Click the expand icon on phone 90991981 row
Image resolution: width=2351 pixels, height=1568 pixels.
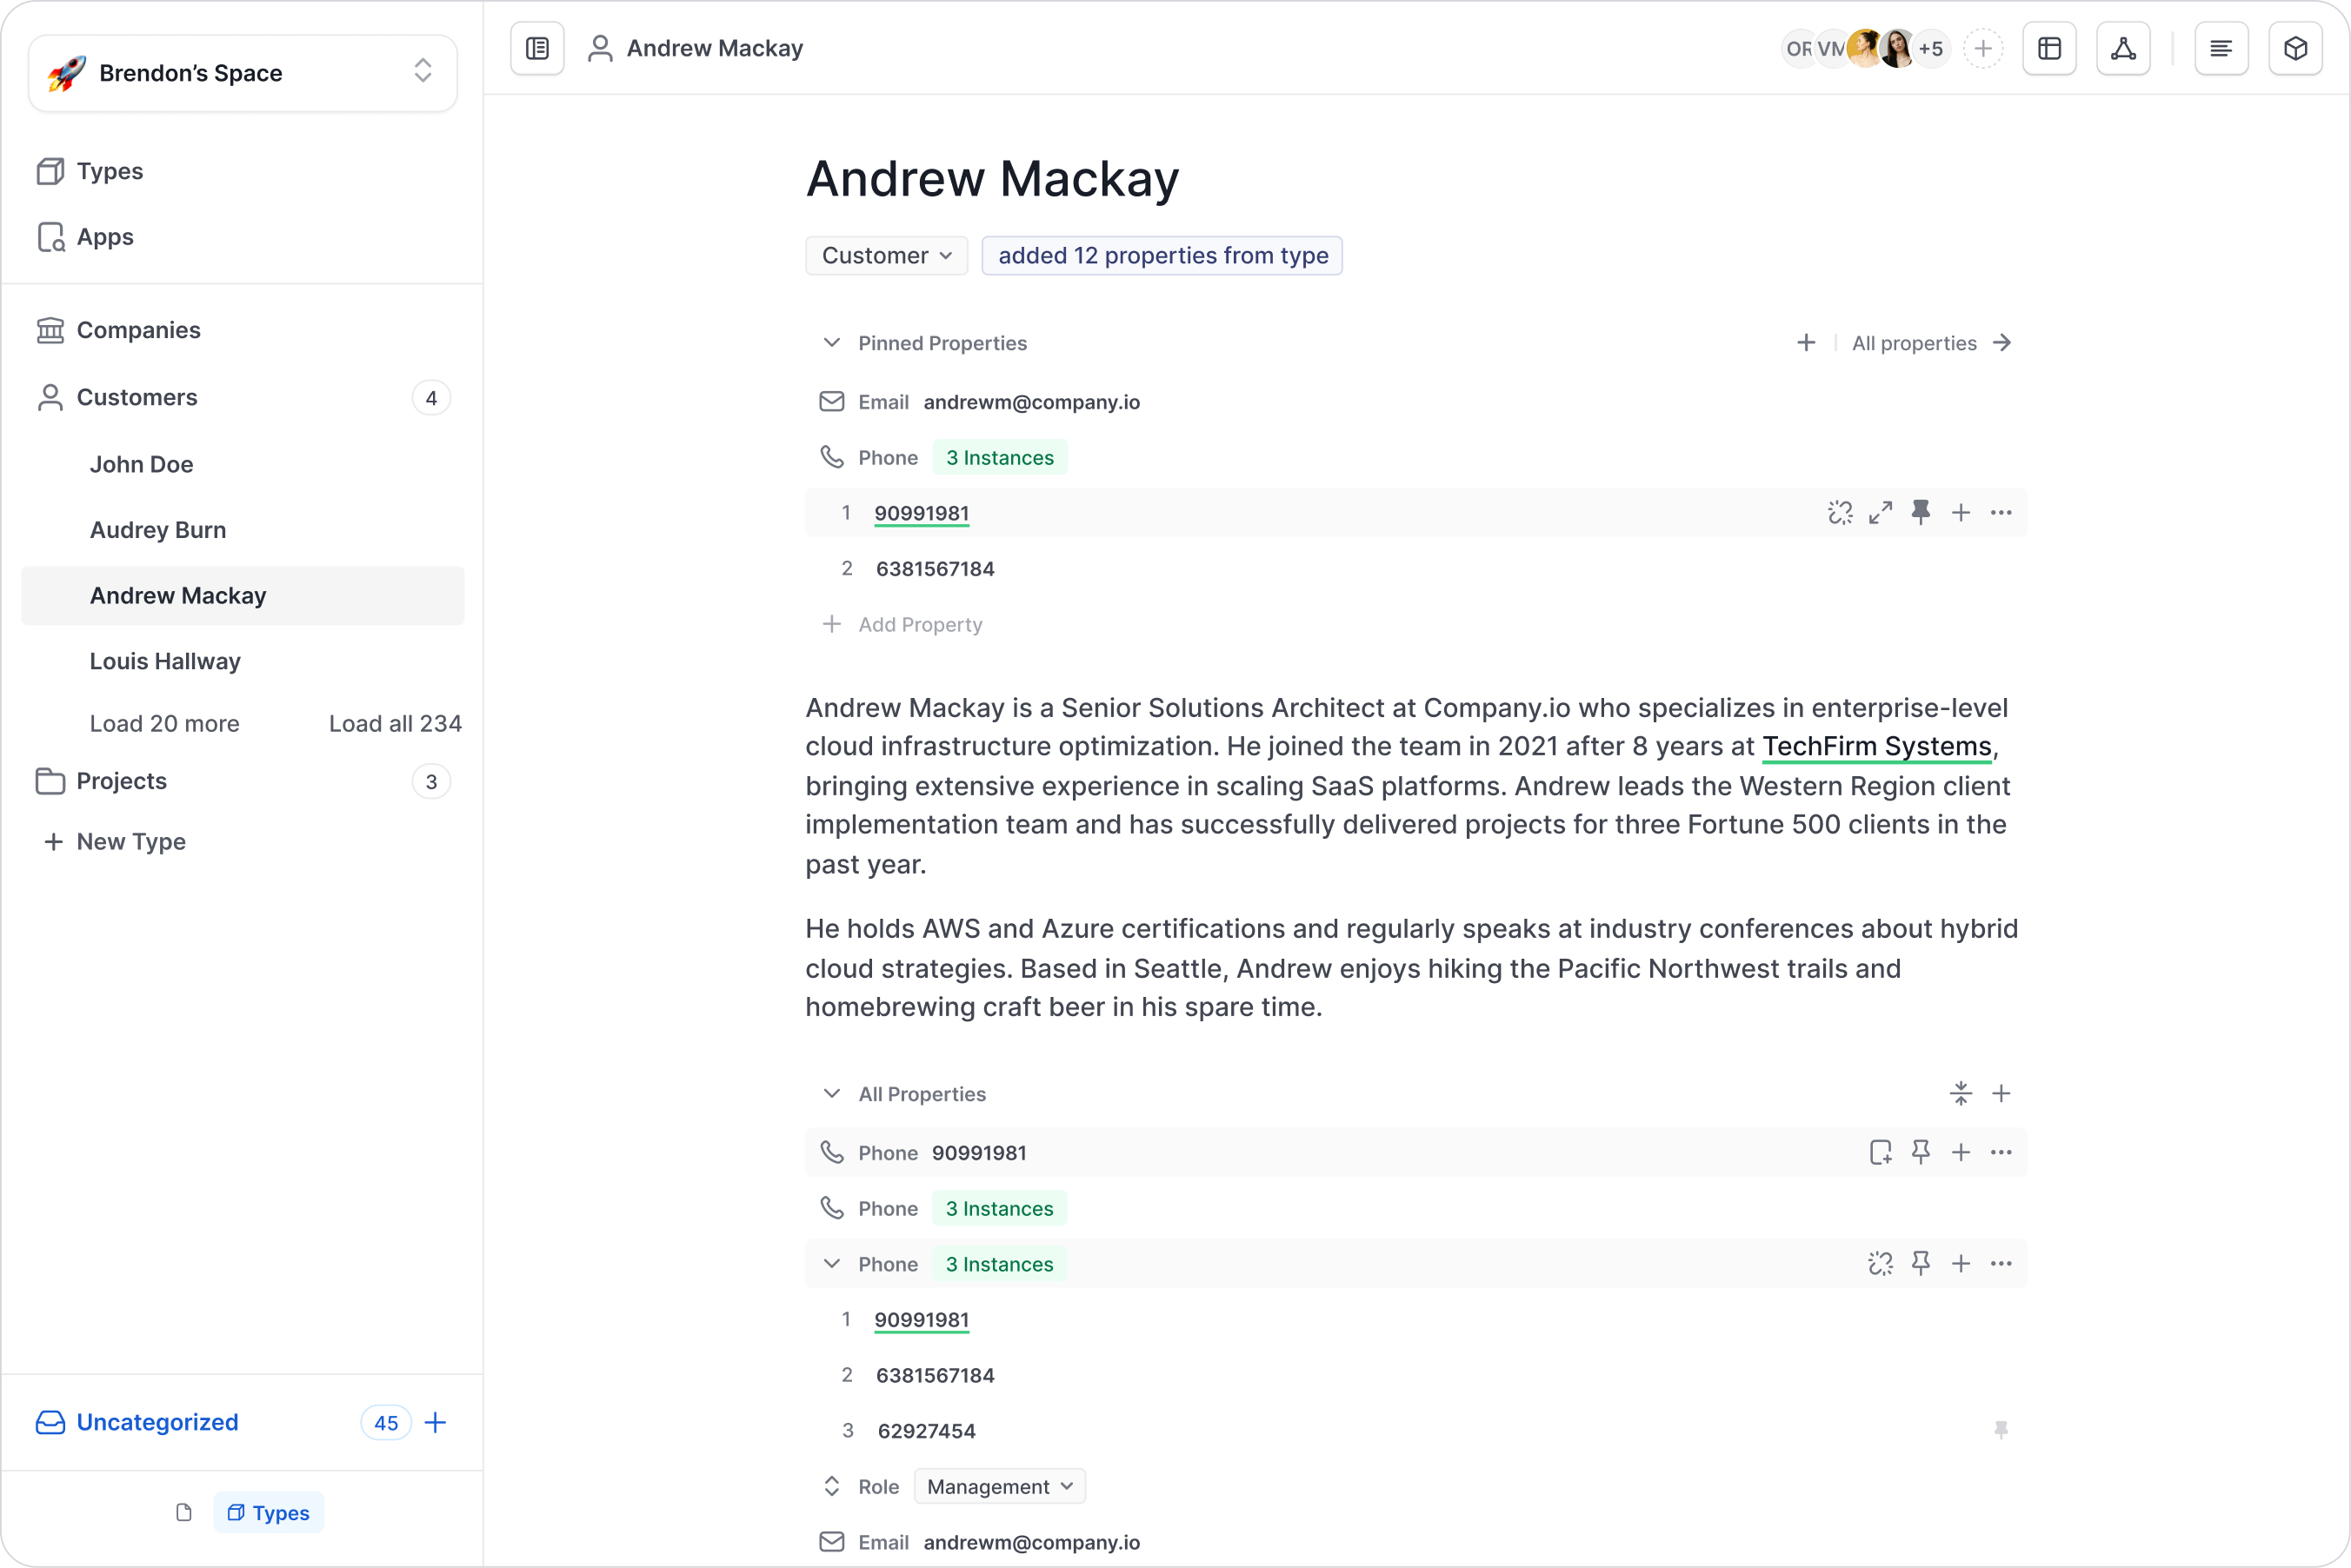tap(1880, 513)
